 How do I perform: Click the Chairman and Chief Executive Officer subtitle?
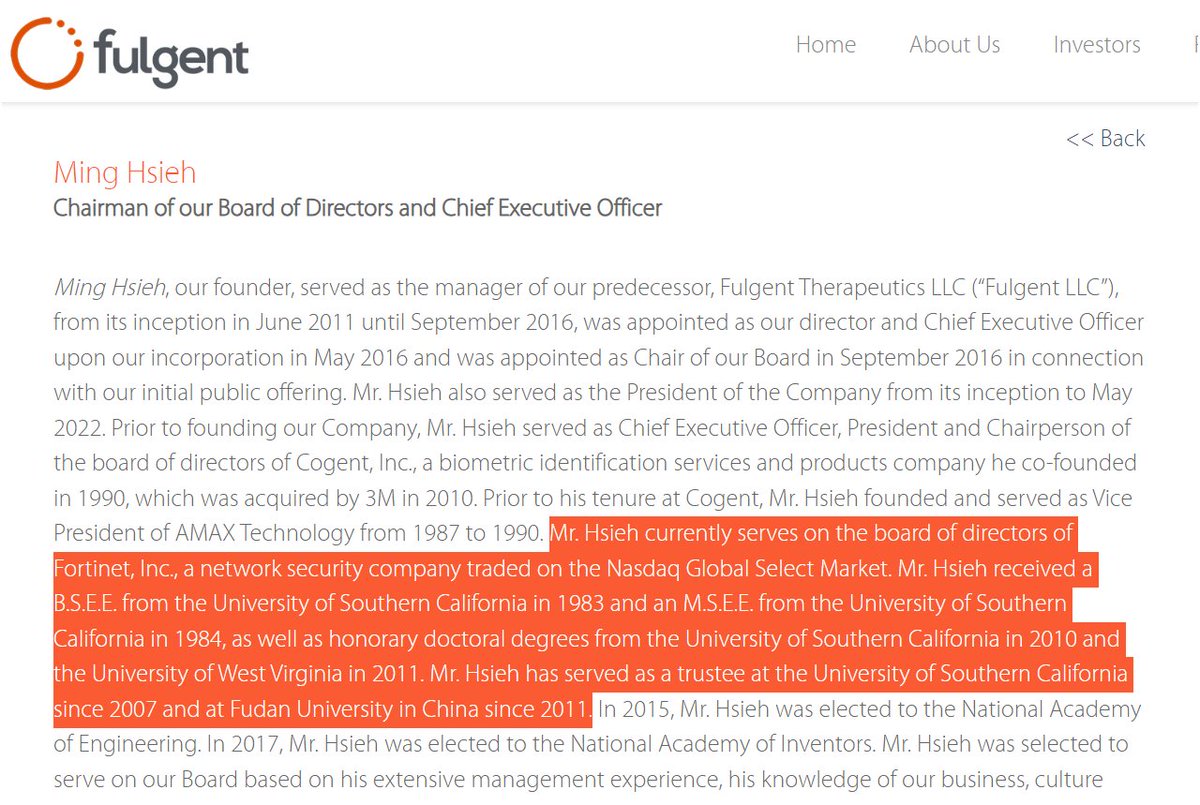click(357, 209)
